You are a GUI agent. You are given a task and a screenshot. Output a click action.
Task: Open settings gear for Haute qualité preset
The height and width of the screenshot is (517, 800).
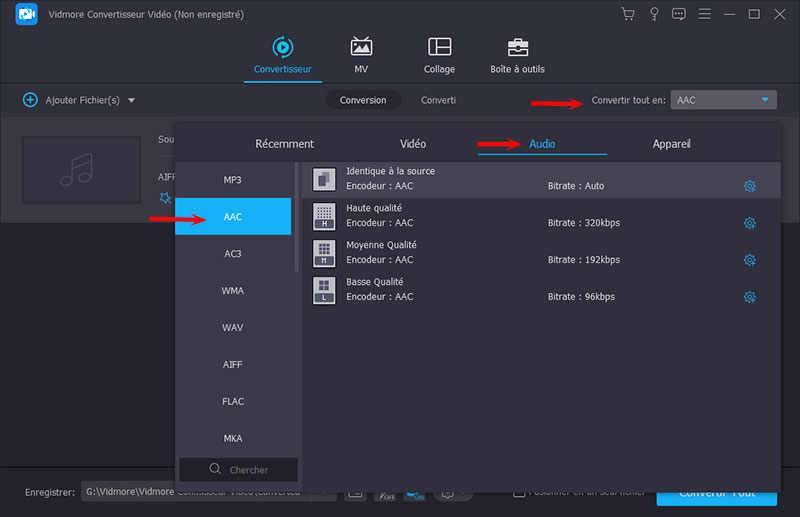[x=749, y=223]
